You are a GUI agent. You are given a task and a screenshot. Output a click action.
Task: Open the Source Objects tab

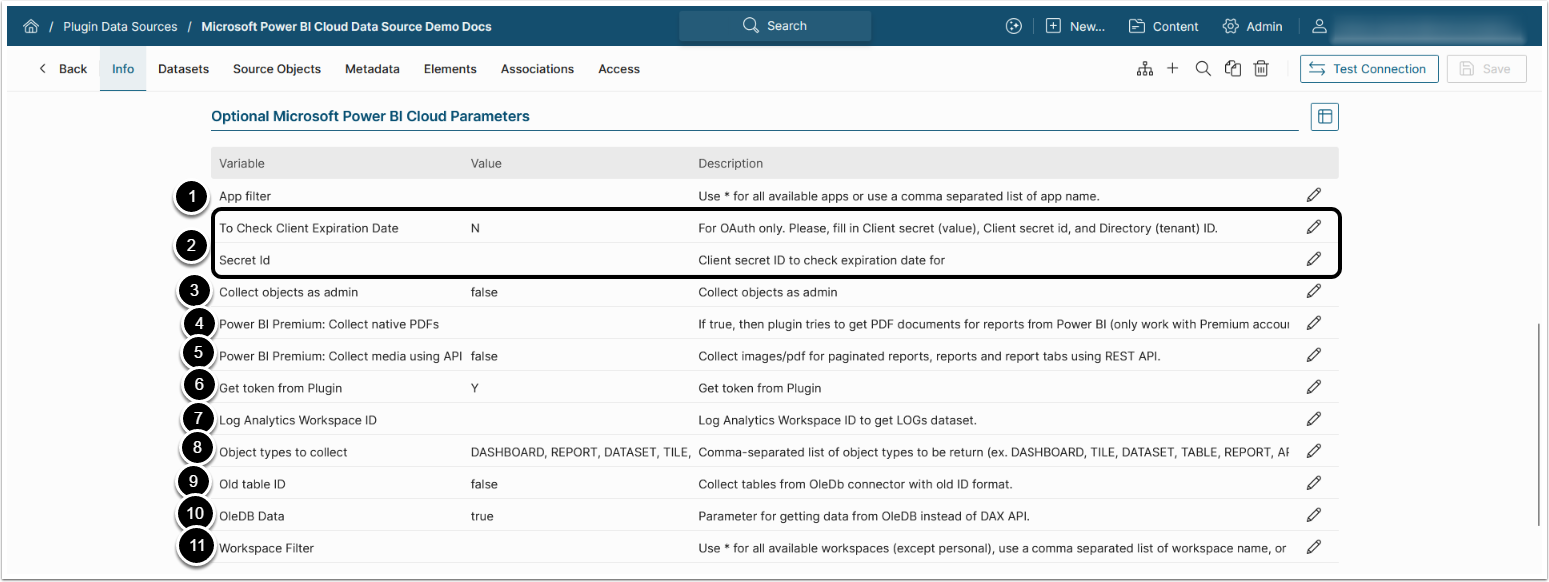point(277,69)
